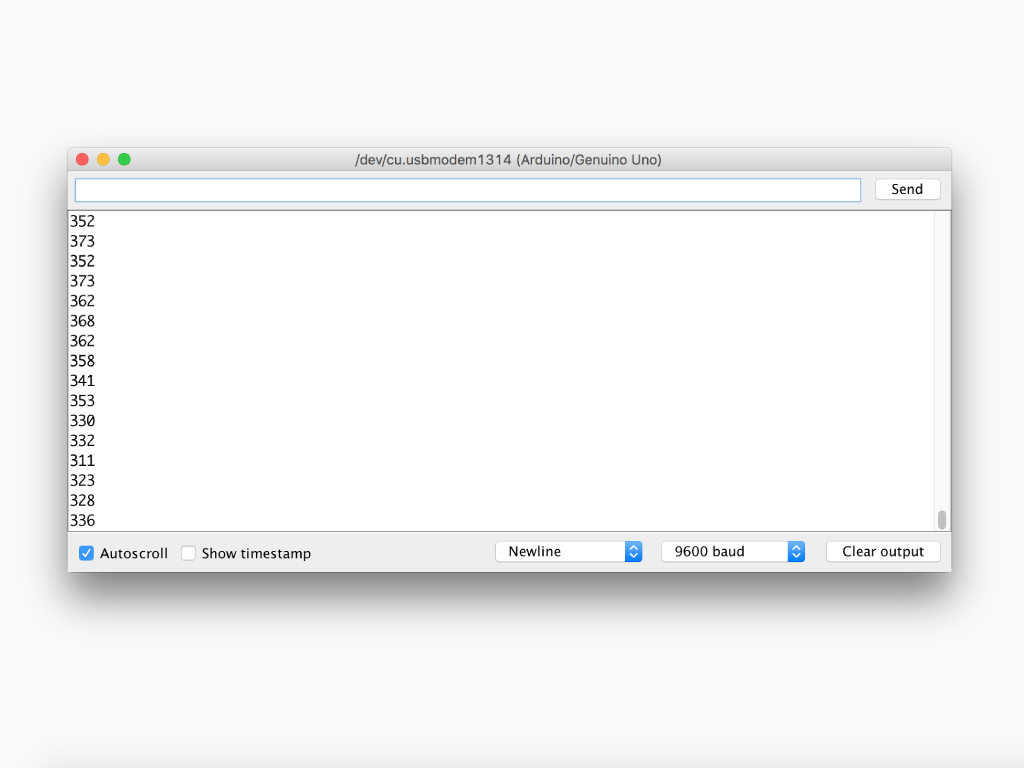1024x768 pixels.
Task: Click the Clear output button
Action: tap(883, 552)
